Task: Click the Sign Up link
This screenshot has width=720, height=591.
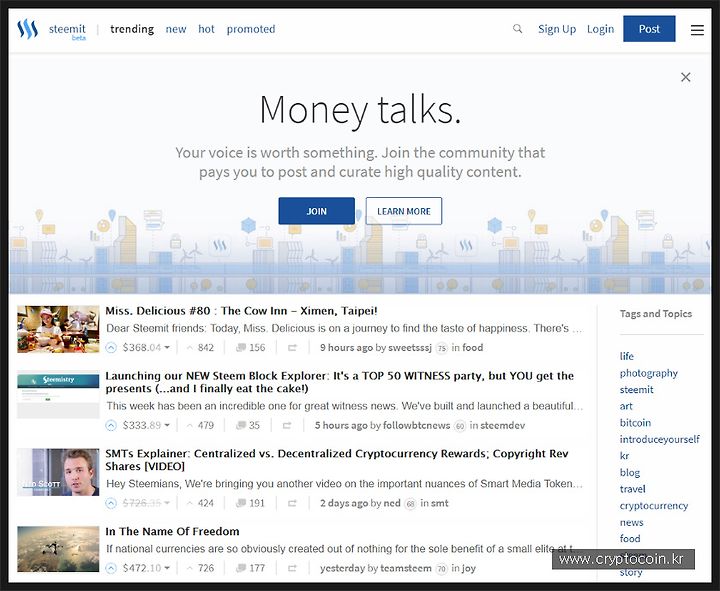Action: 557,29
